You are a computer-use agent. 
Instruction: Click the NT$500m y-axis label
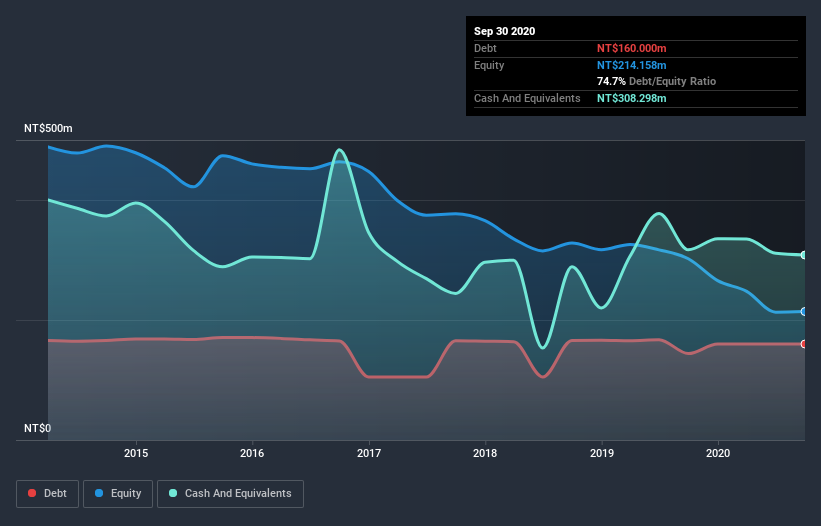(48, 128)
